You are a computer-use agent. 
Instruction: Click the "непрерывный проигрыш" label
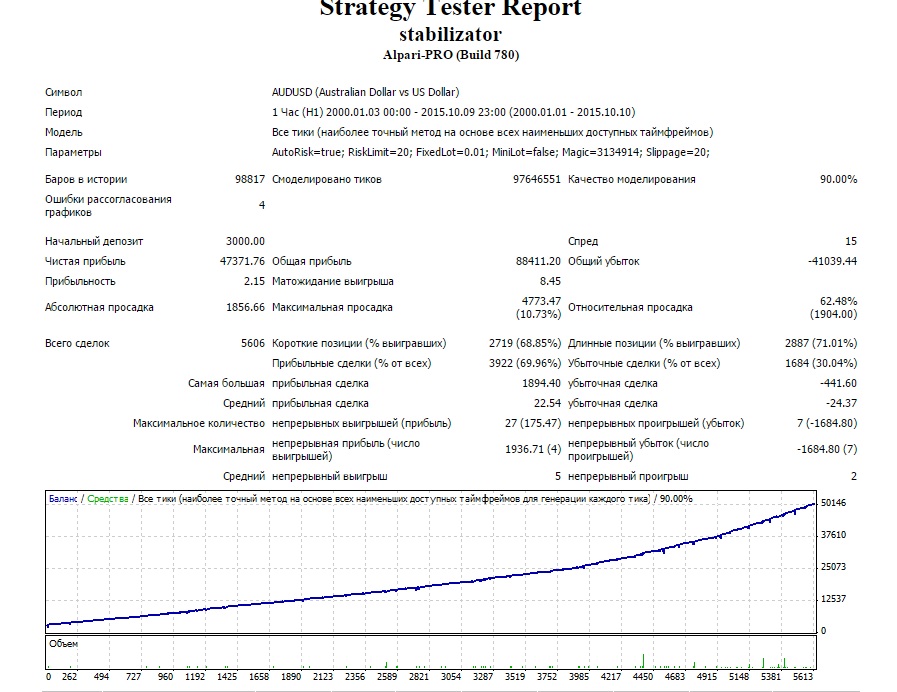[x=628, y=476]
